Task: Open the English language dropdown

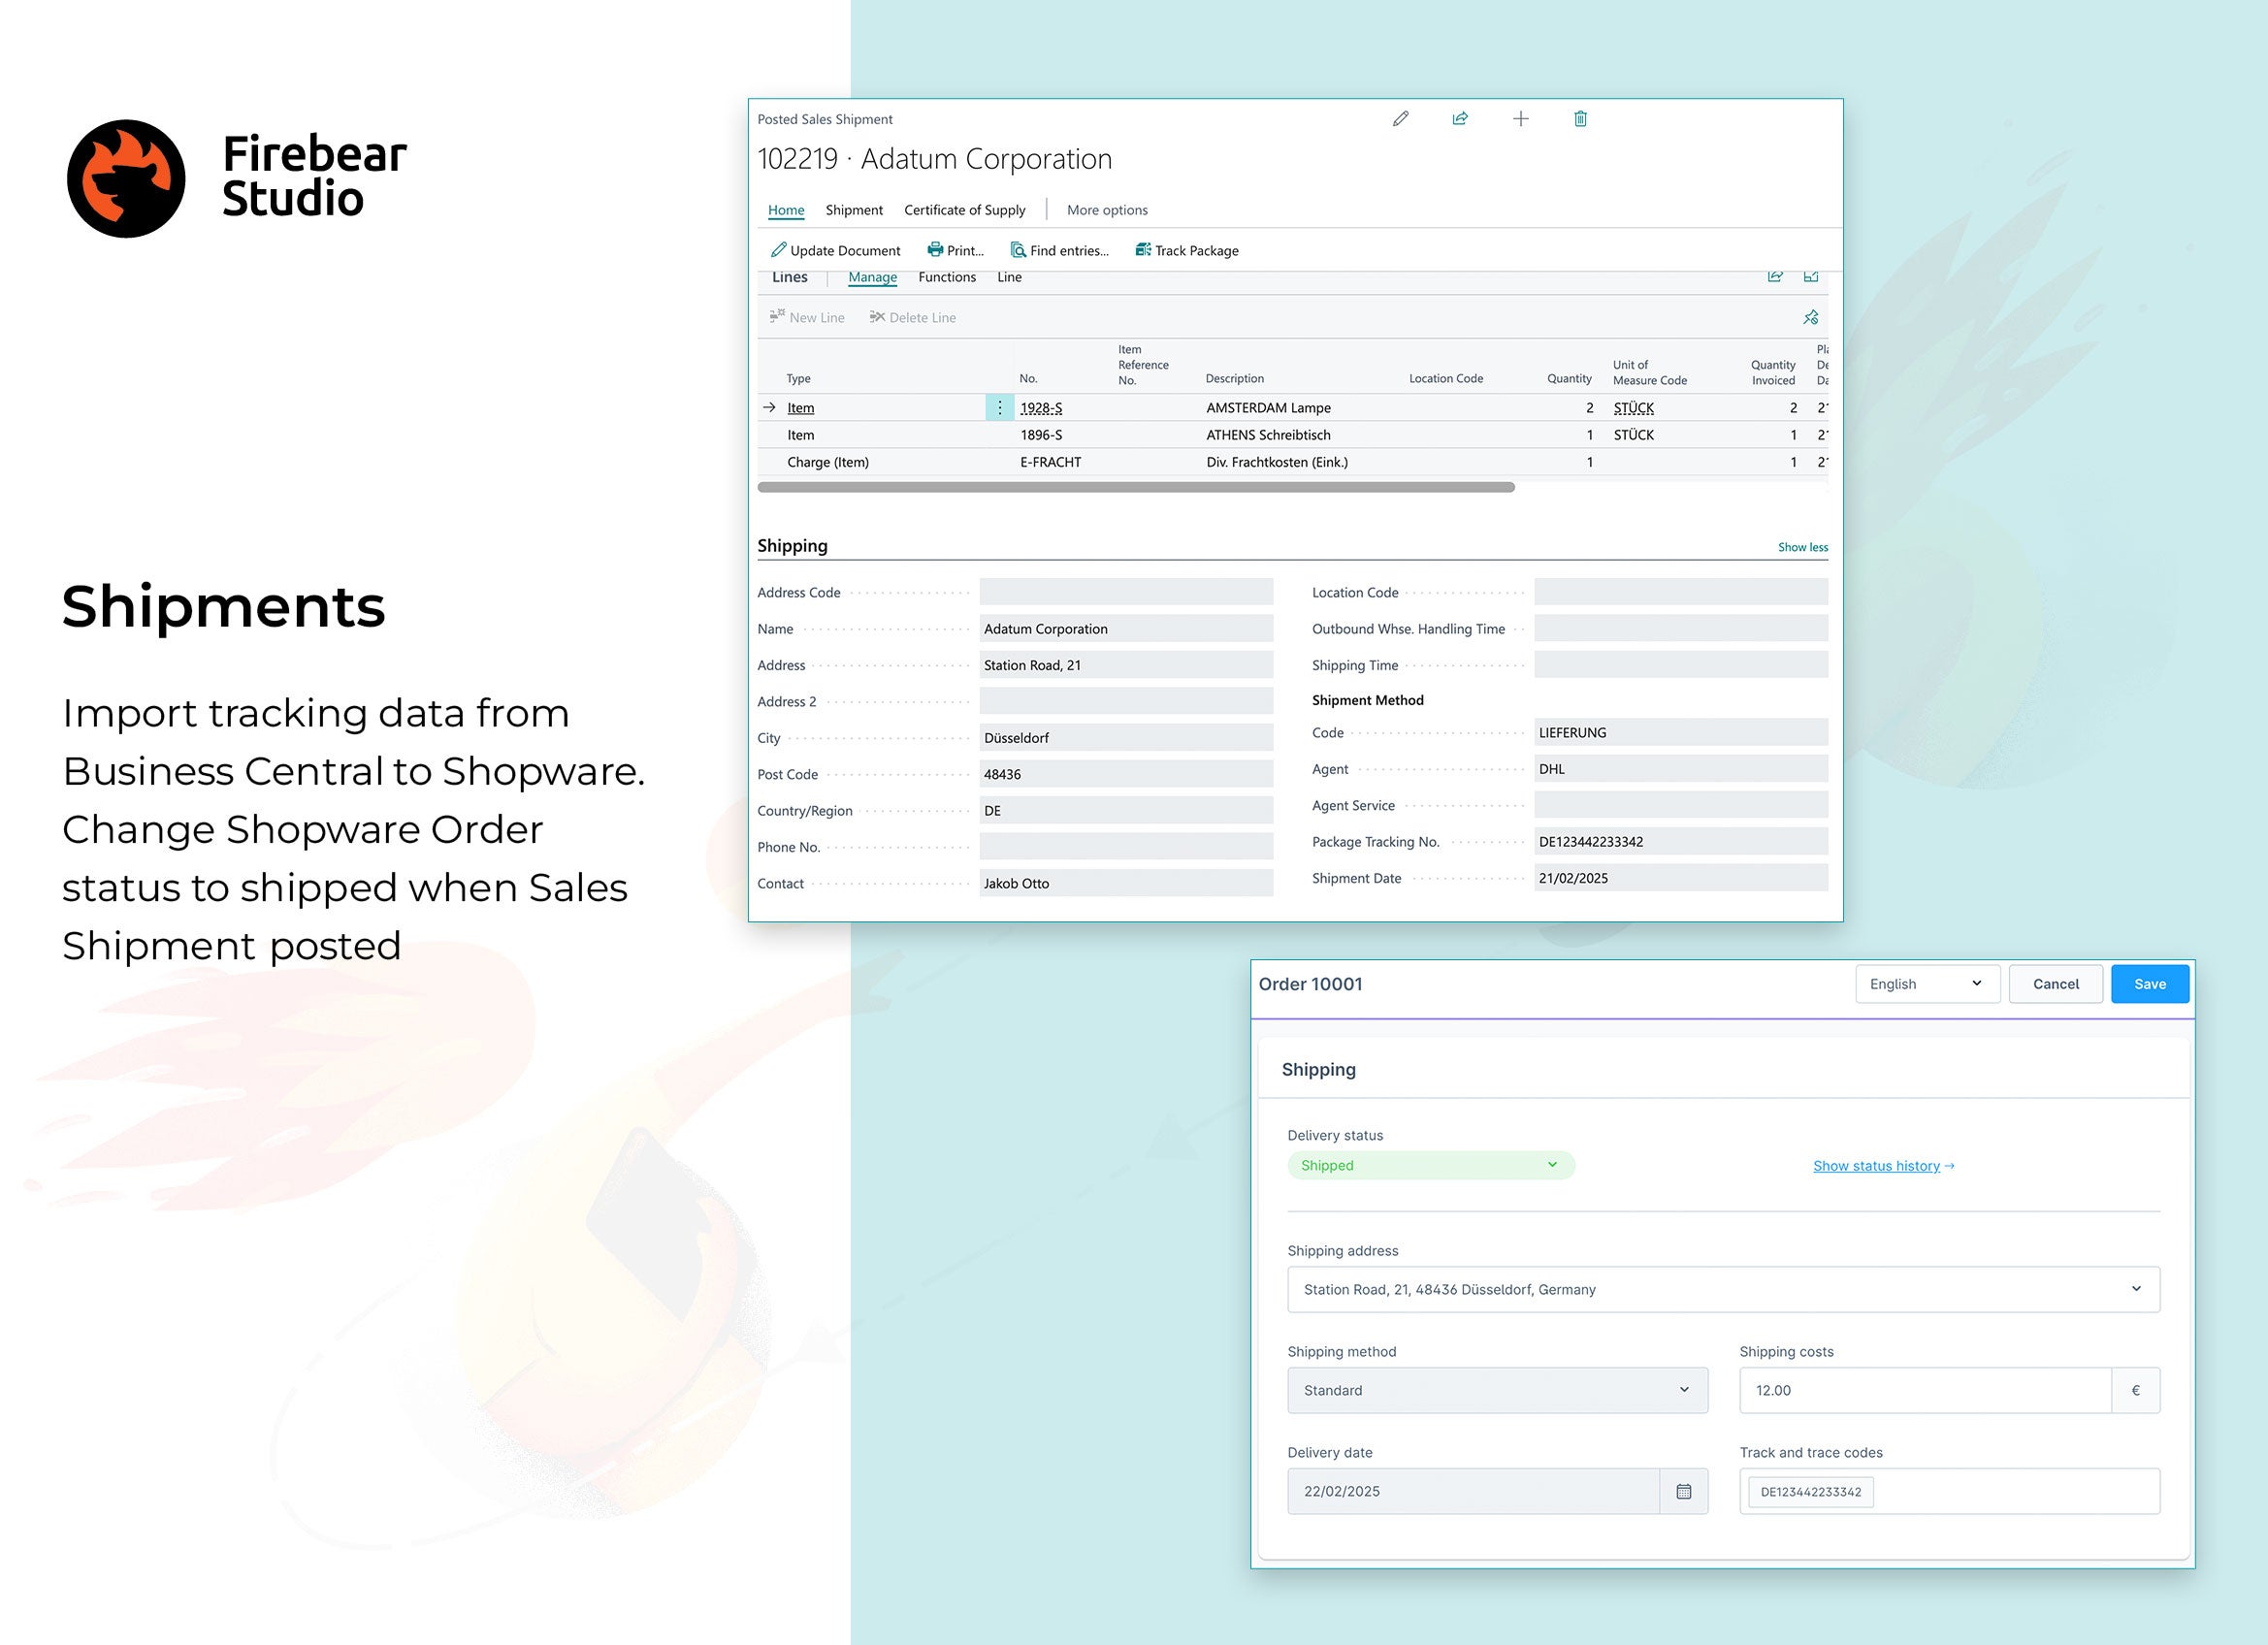Action: 1927,984
